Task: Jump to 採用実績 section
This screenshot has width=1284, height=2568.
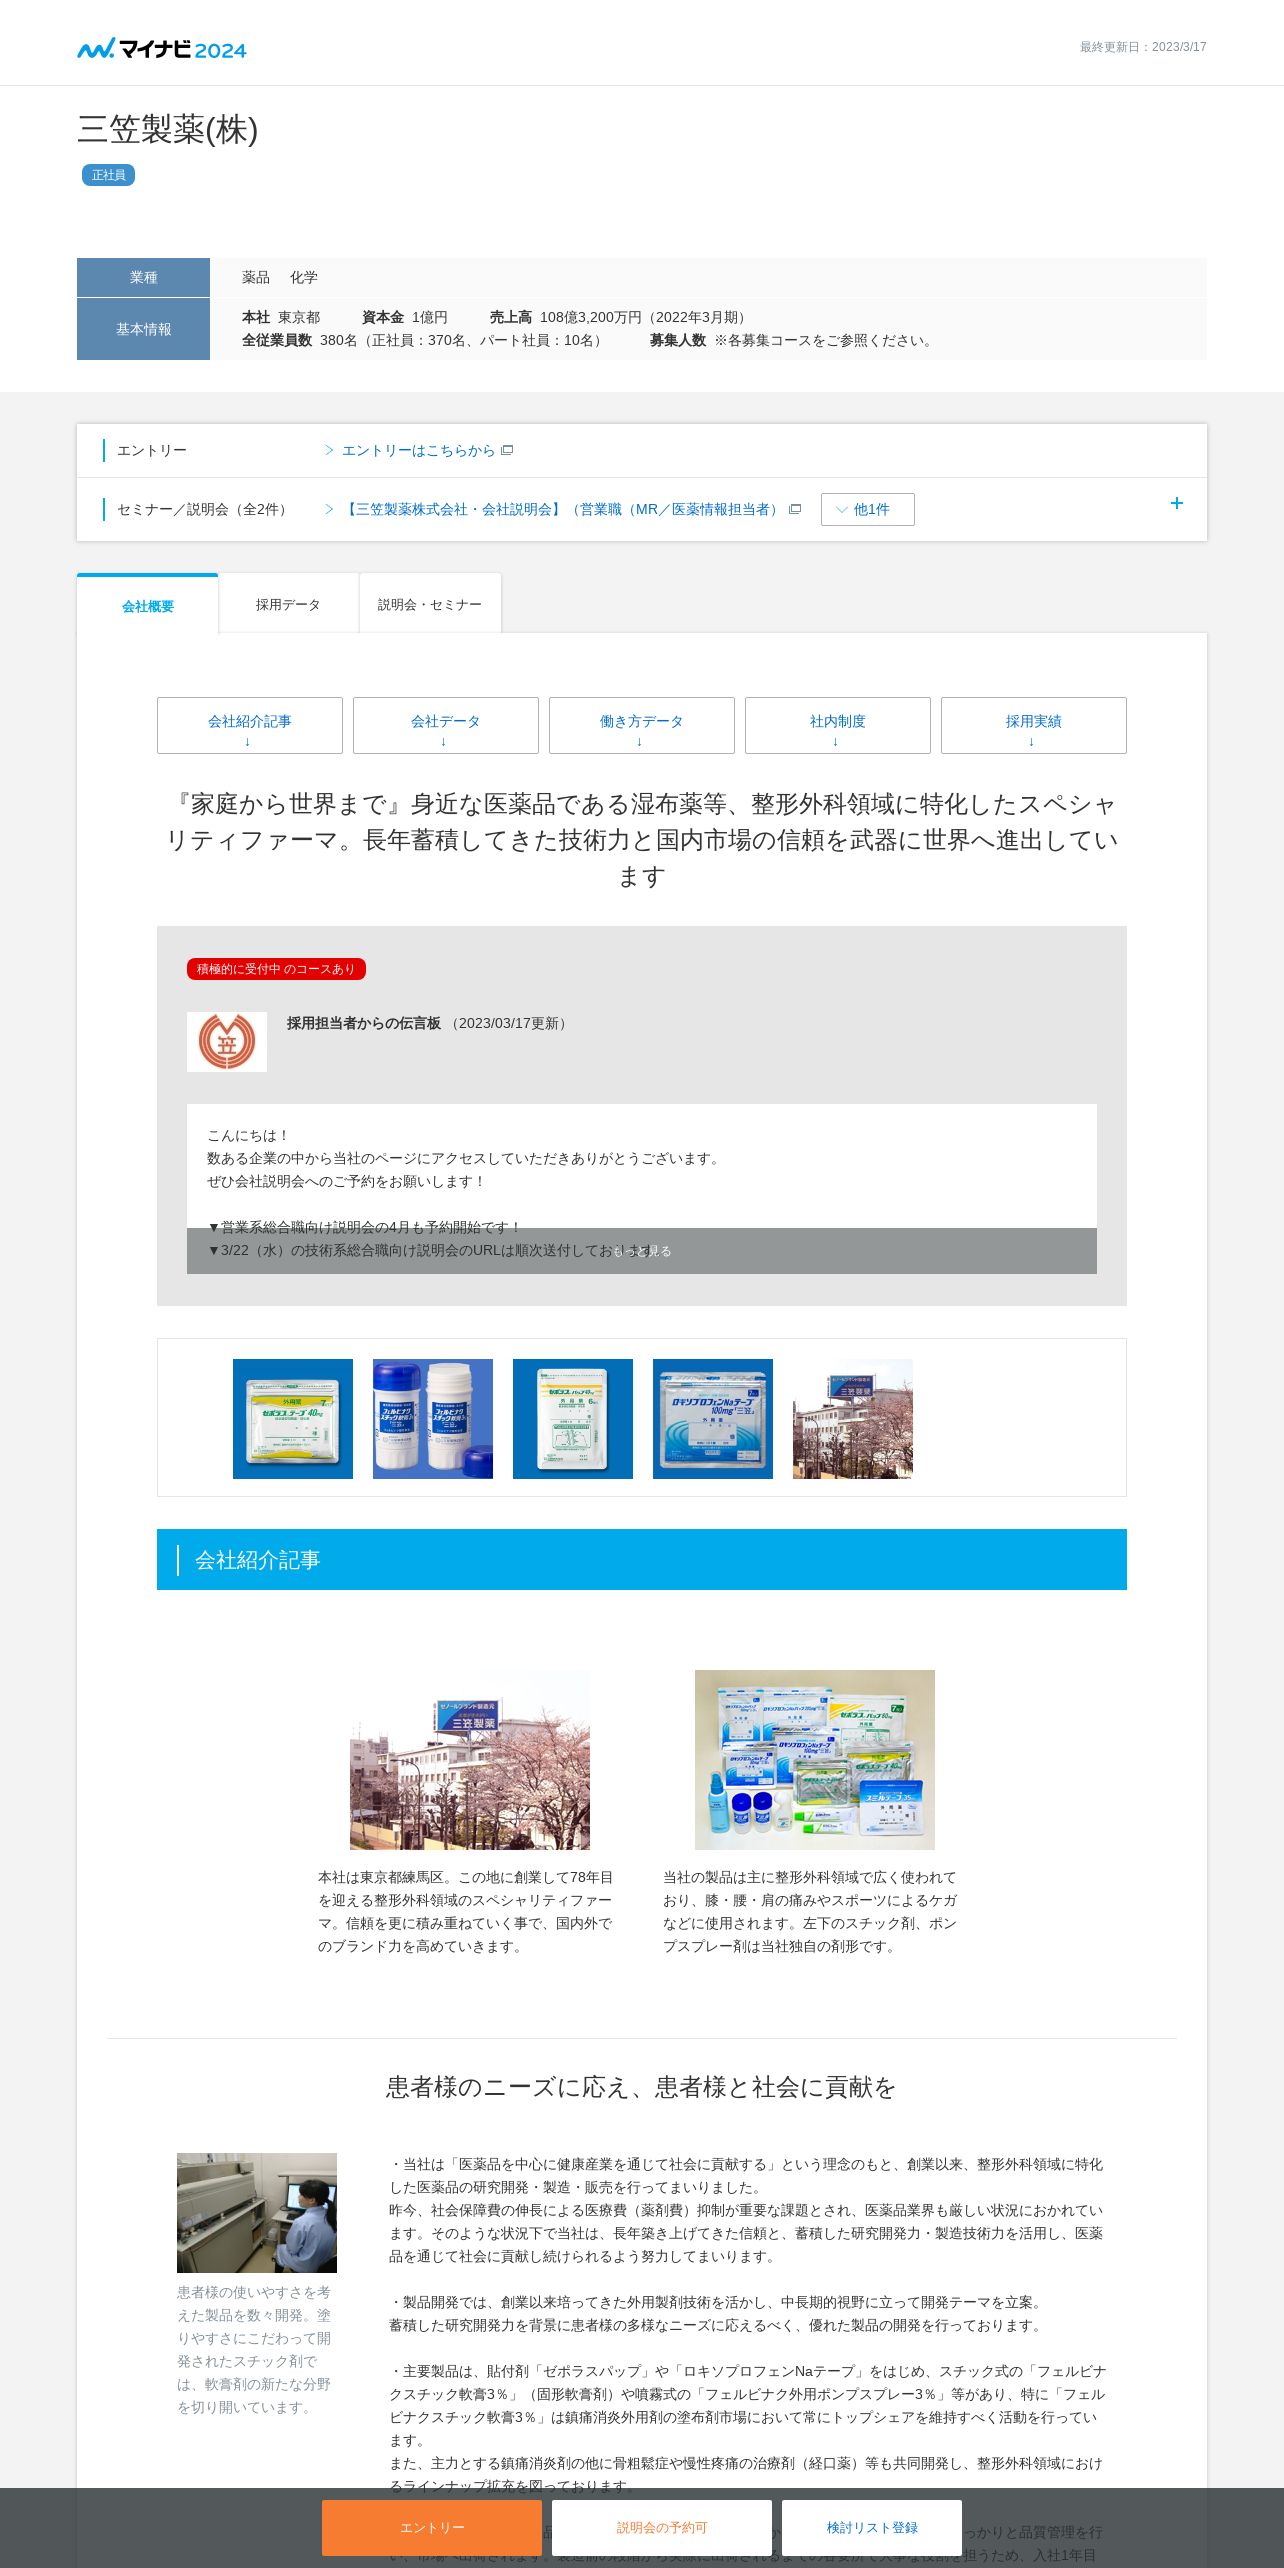Action: [x=1034, y=725]
